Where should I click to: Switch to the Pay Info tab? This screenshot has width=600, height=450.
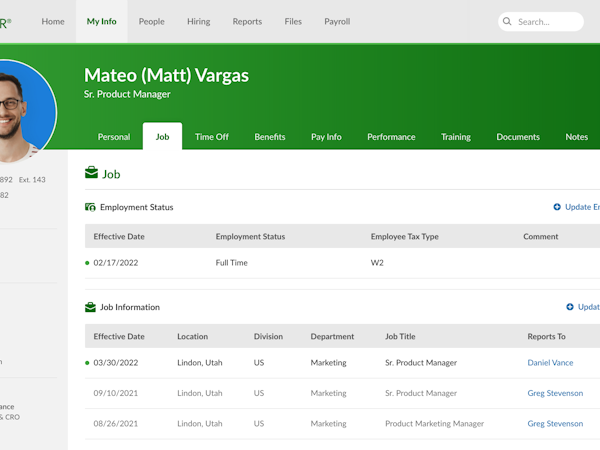(326, 137)
